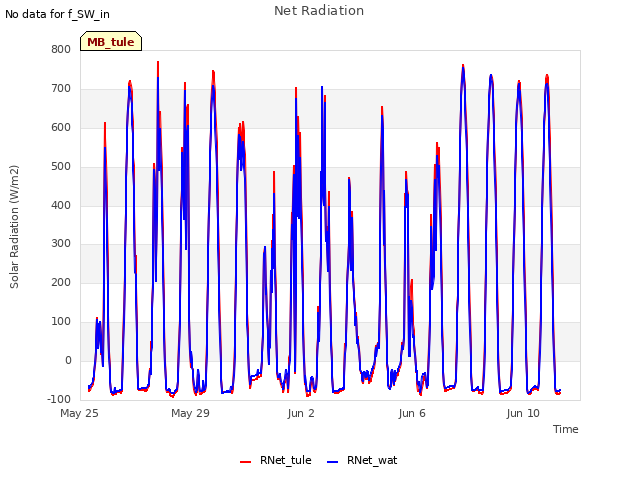This screenshot has width=640, height=480.
Task: Click the 700 y-axis tick label
Action: (61, 88)
